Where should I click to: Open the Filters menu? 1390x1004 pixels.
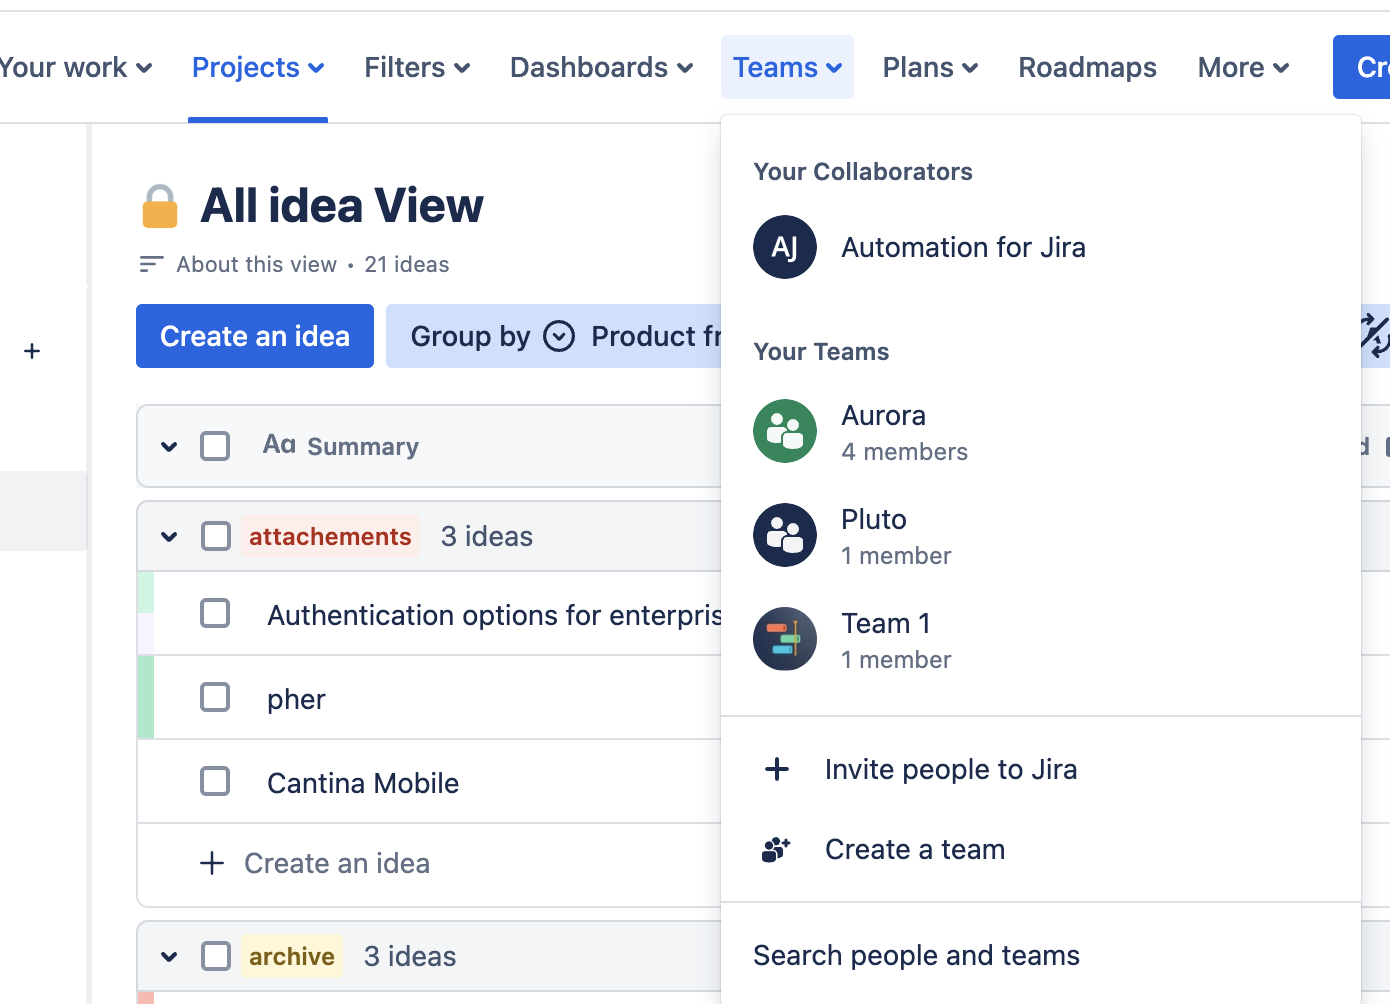[x=416, y=67]
